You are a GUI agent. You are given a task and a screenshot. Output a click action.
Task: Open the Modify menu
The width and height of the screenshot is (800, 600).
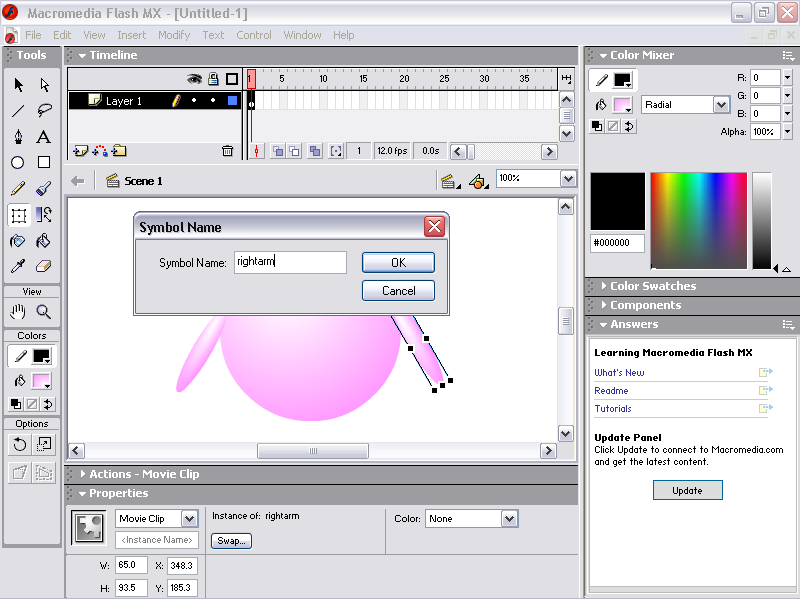[174, 35]
